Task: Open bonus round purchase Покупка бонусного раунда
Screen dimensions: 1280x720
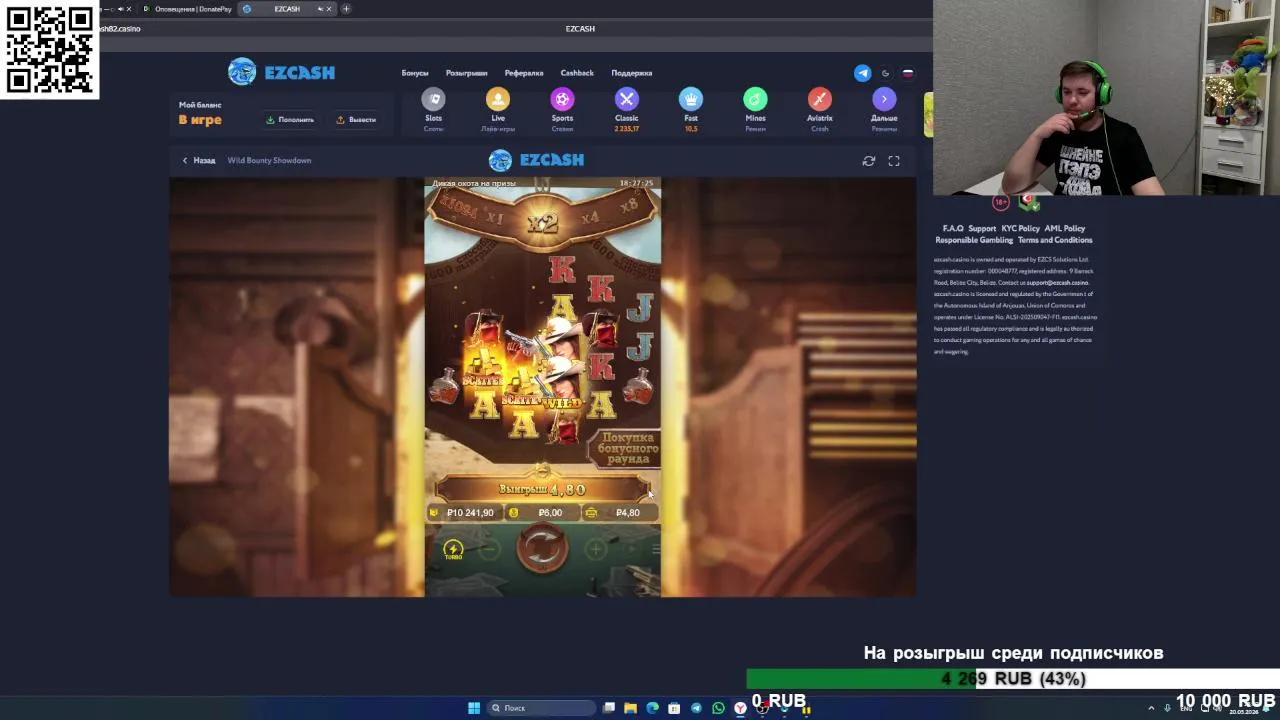Action: click(x=627, y=448)
